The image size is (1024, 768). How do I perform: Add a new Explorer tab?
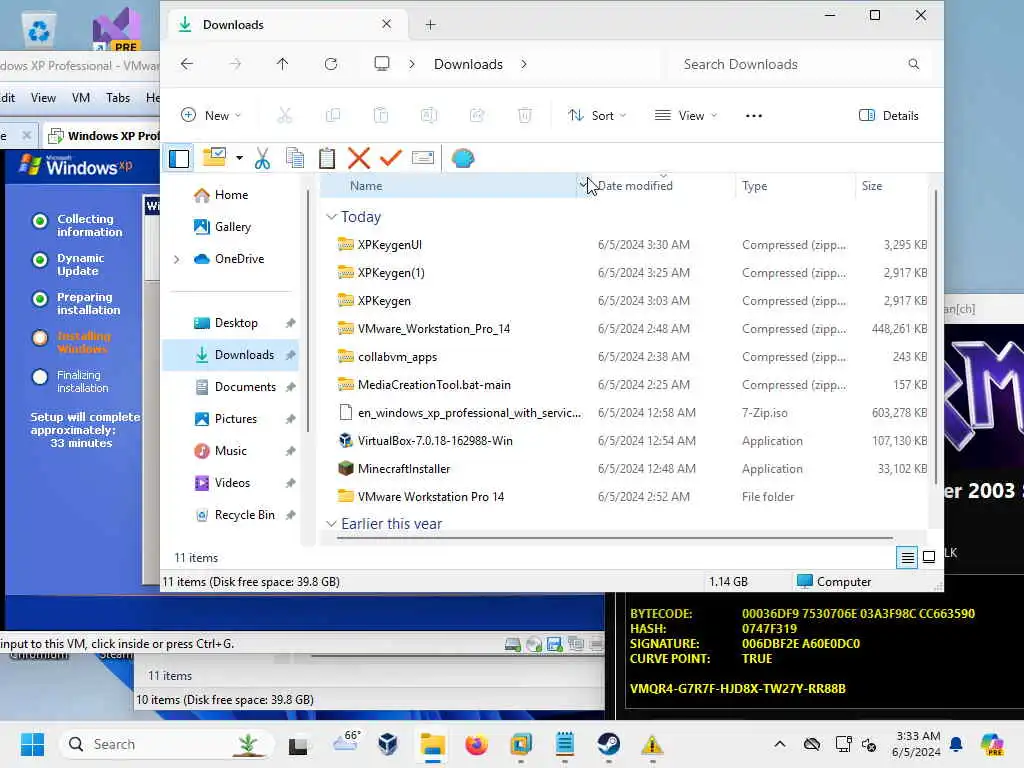coord(430,25)
